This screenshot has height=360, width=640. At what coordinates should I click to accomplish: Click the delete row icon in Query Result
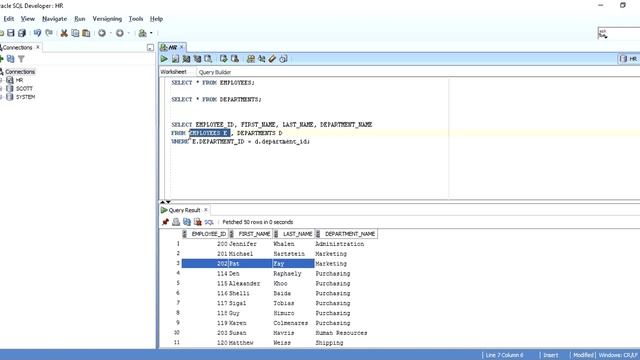point(198,222)
